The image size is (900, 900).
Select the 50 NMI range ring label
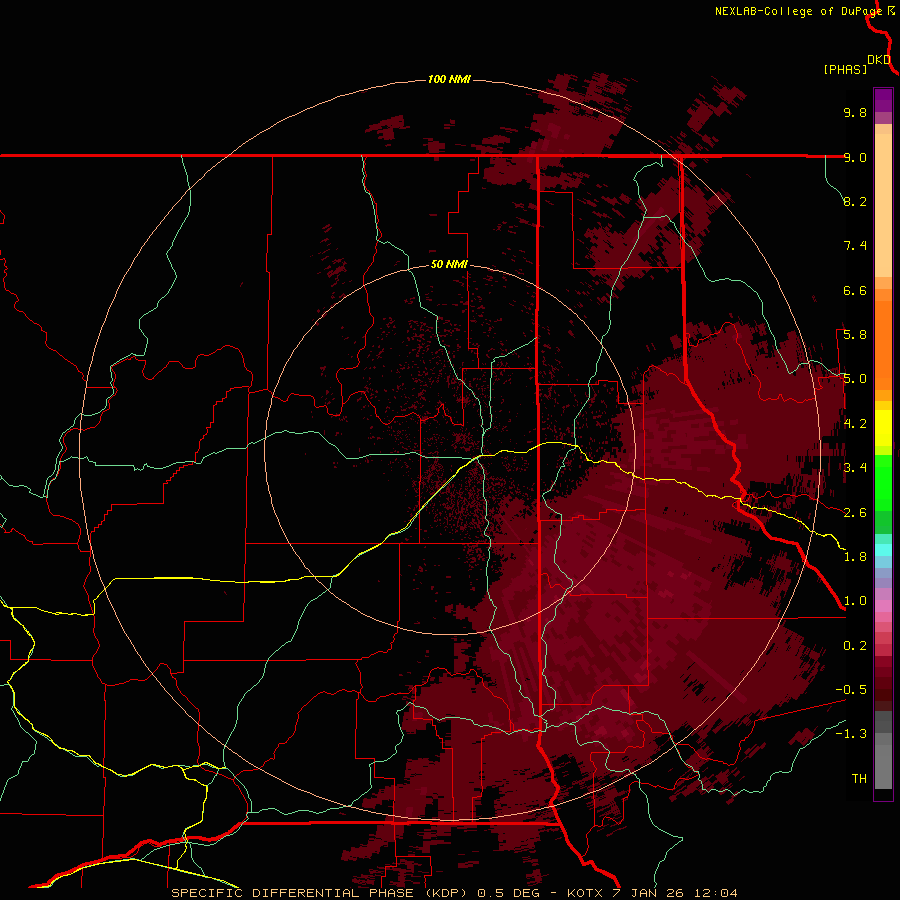(x=449, y=264)
